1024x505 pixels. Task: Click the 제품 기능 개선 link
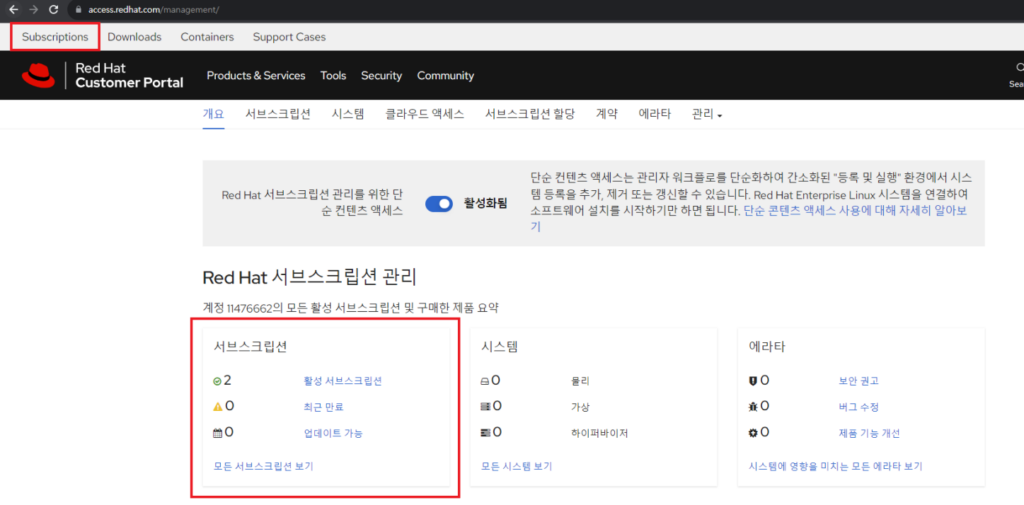pos(869,432)
